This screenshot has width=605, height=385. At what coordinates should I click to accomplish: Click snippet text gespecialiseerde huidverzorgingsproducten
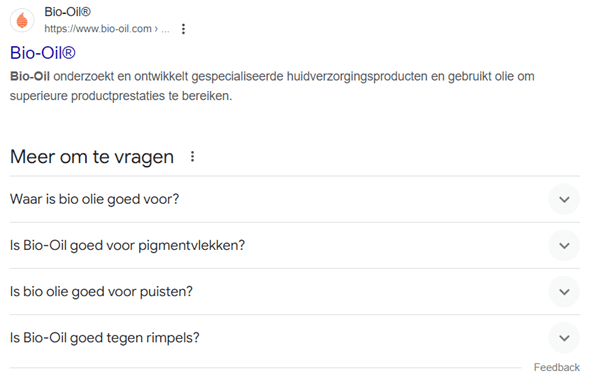(x=309, y=77)
